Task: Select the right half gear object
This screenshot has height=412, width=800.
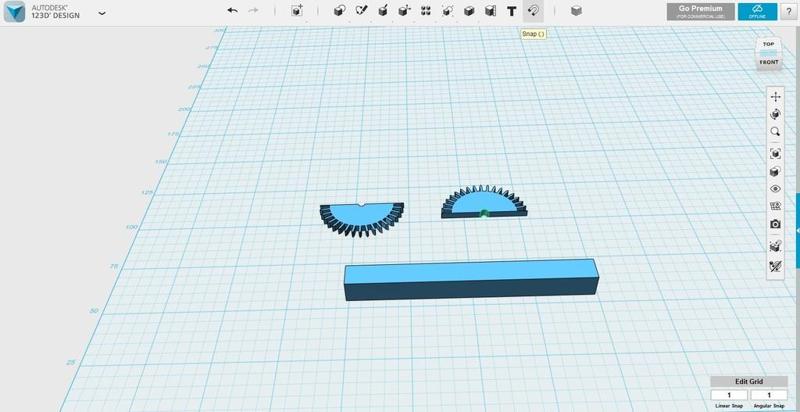Action: (x=484, y=202)
